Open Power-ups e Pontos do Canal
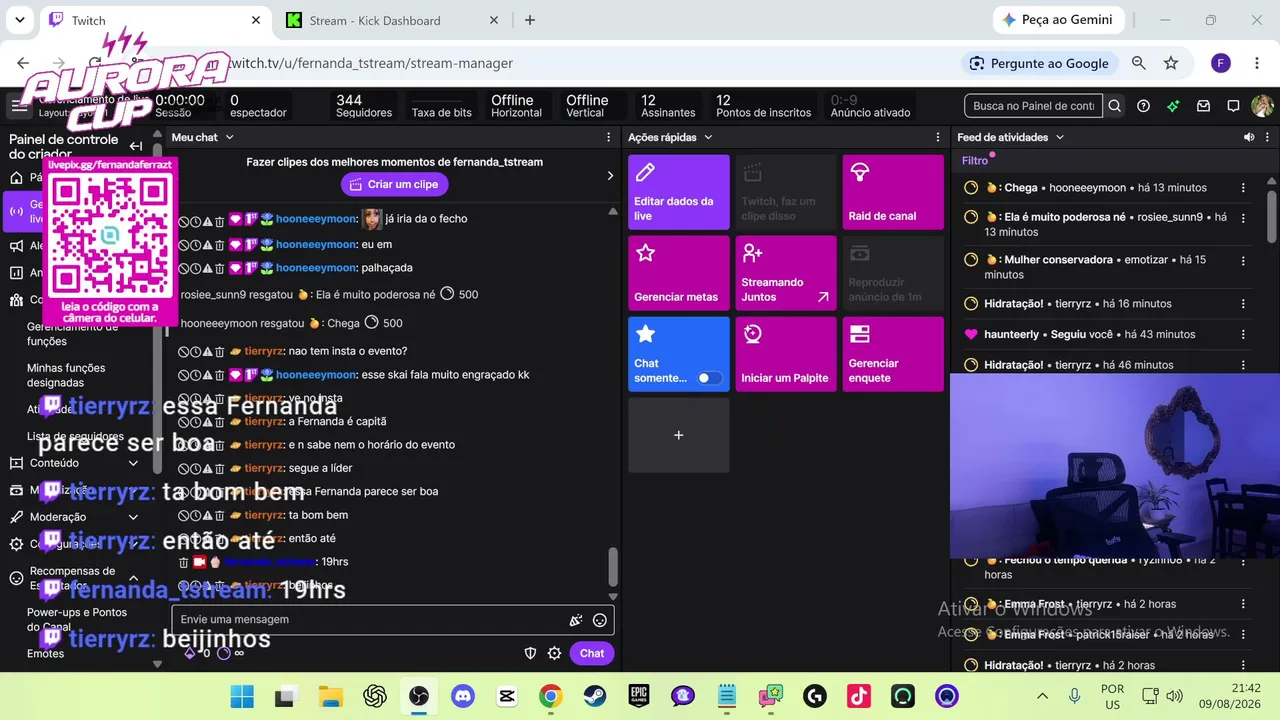Screen dimensions: 1280x720 (x=77, y=619)
